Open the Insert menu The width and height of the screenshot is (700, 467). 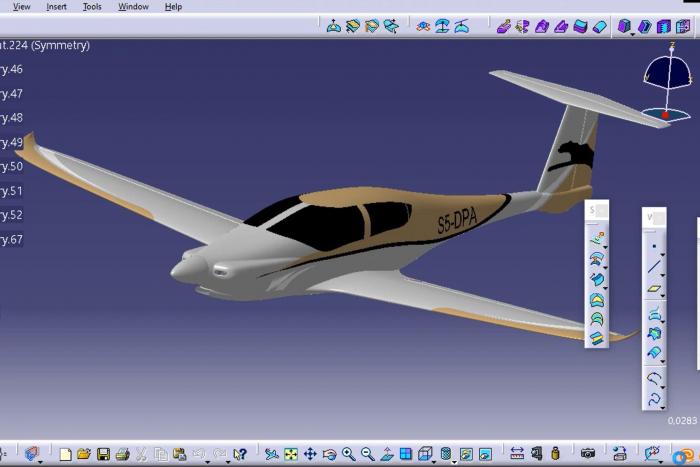(x=56, y=7)
